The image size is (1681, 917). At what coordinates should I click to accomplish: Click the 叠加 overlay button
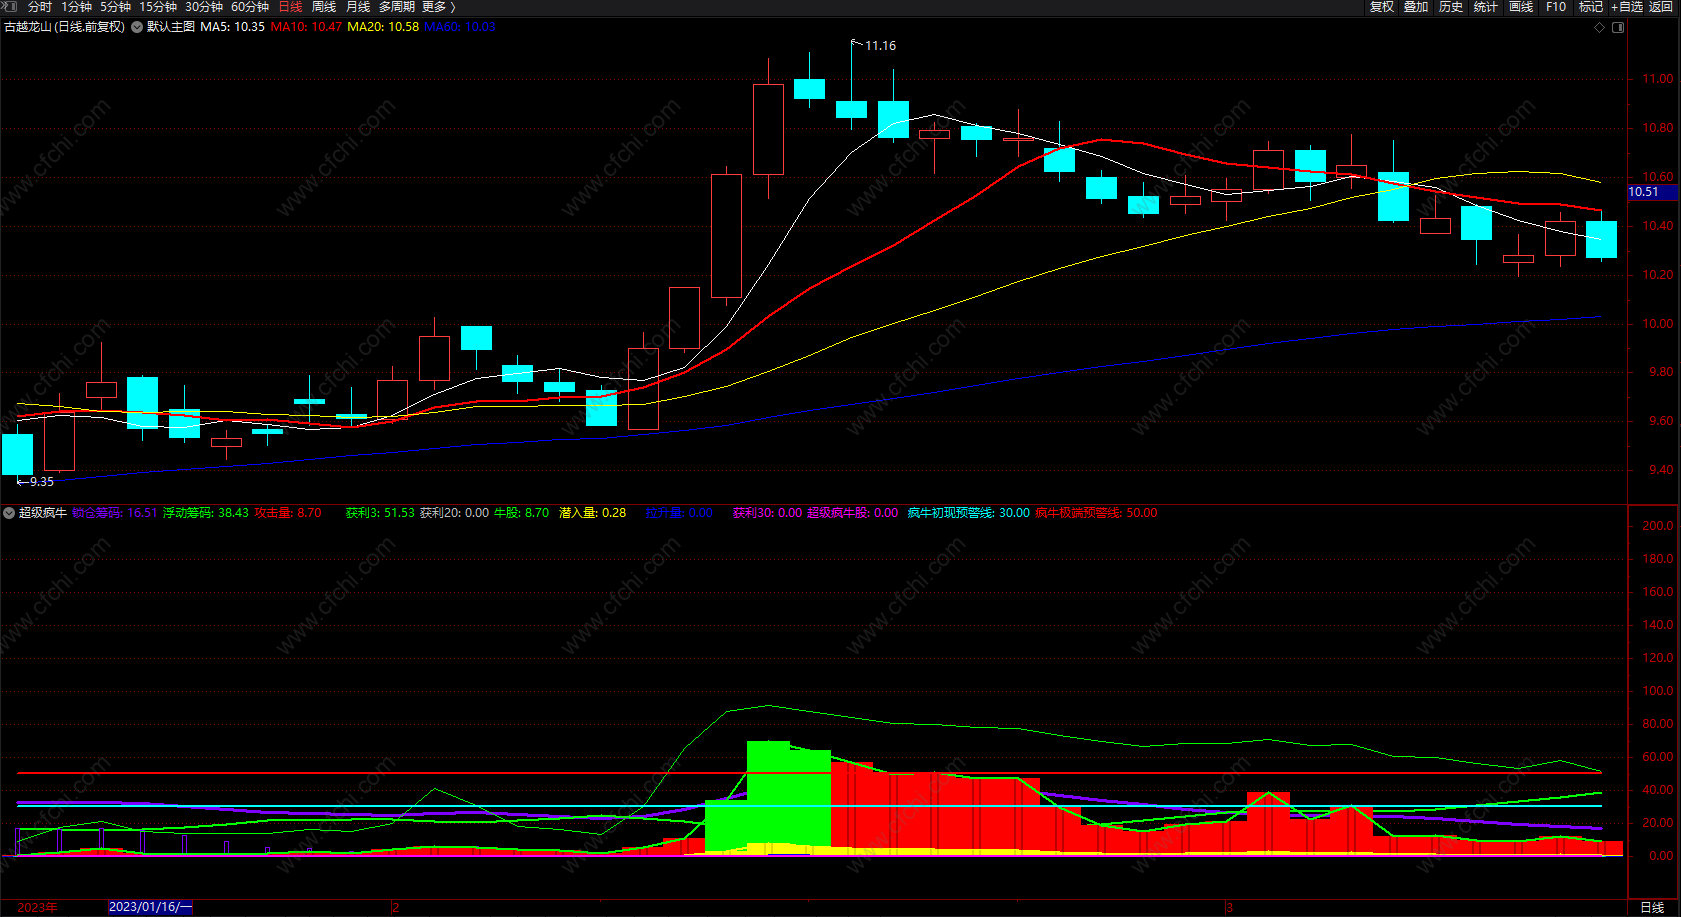1416,7
